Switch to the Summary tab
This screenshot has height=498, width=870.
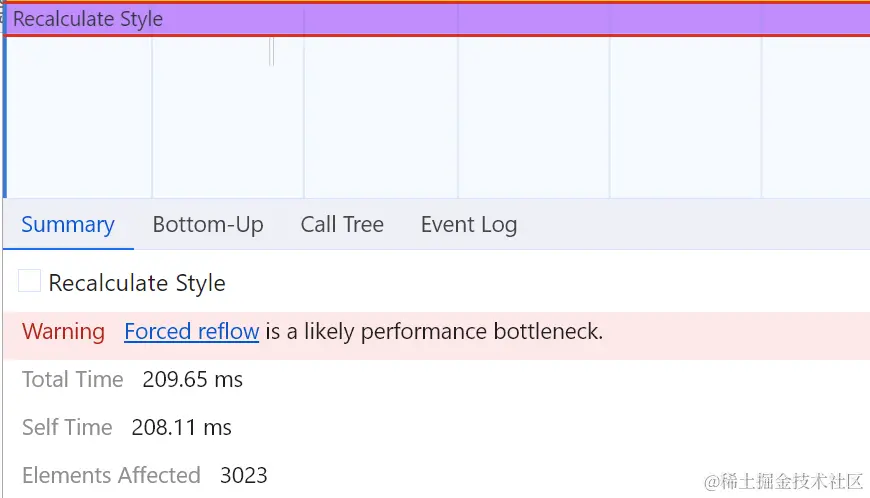coord(68,225)
